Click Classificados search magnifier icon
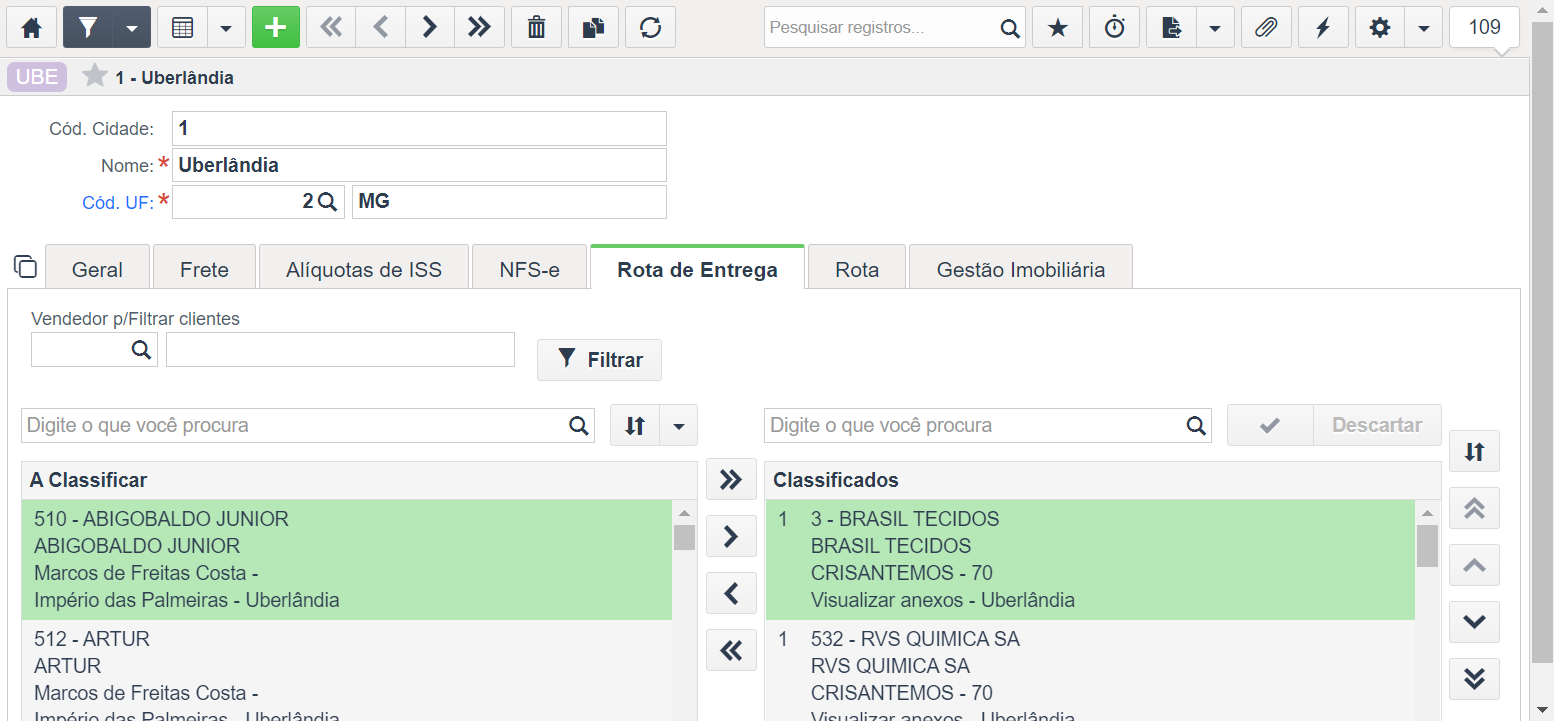This screenshot has height=721, width=1554. [x=1196, y=425]
